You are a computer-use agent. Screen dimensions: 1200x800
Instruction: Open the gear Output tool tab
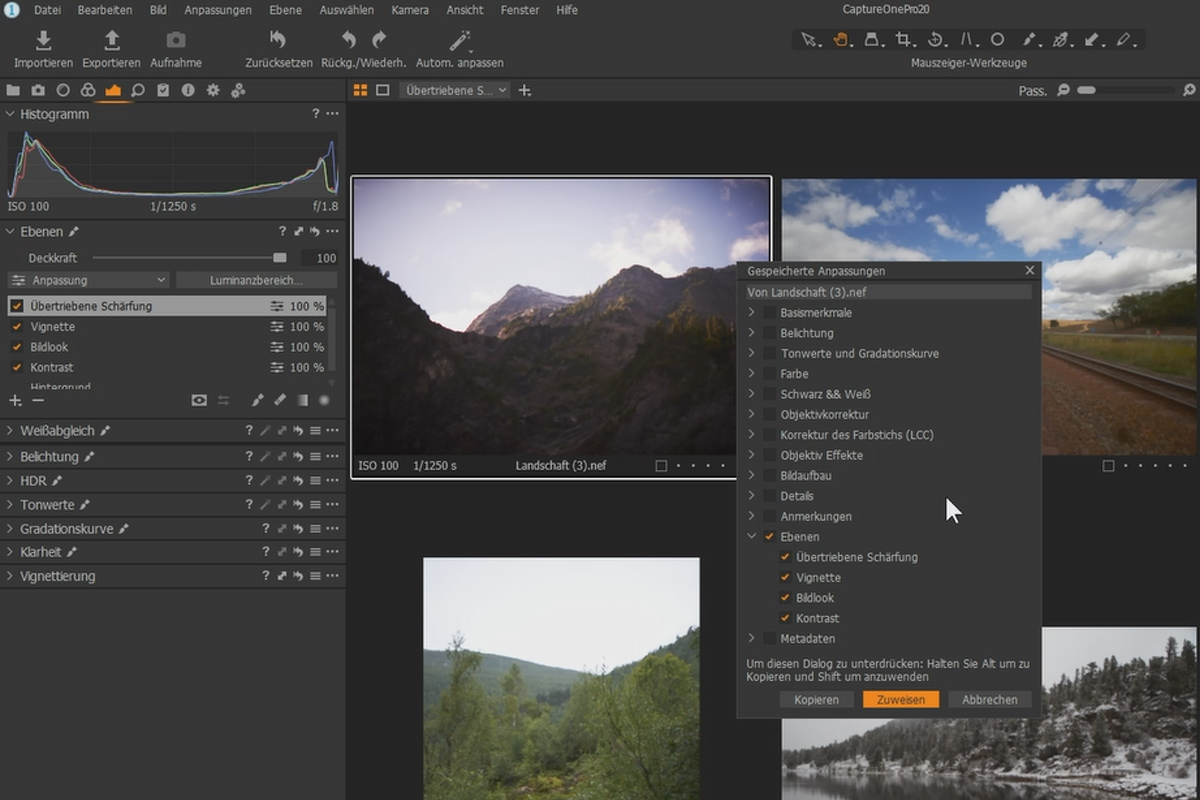click(x=213, y=90)
